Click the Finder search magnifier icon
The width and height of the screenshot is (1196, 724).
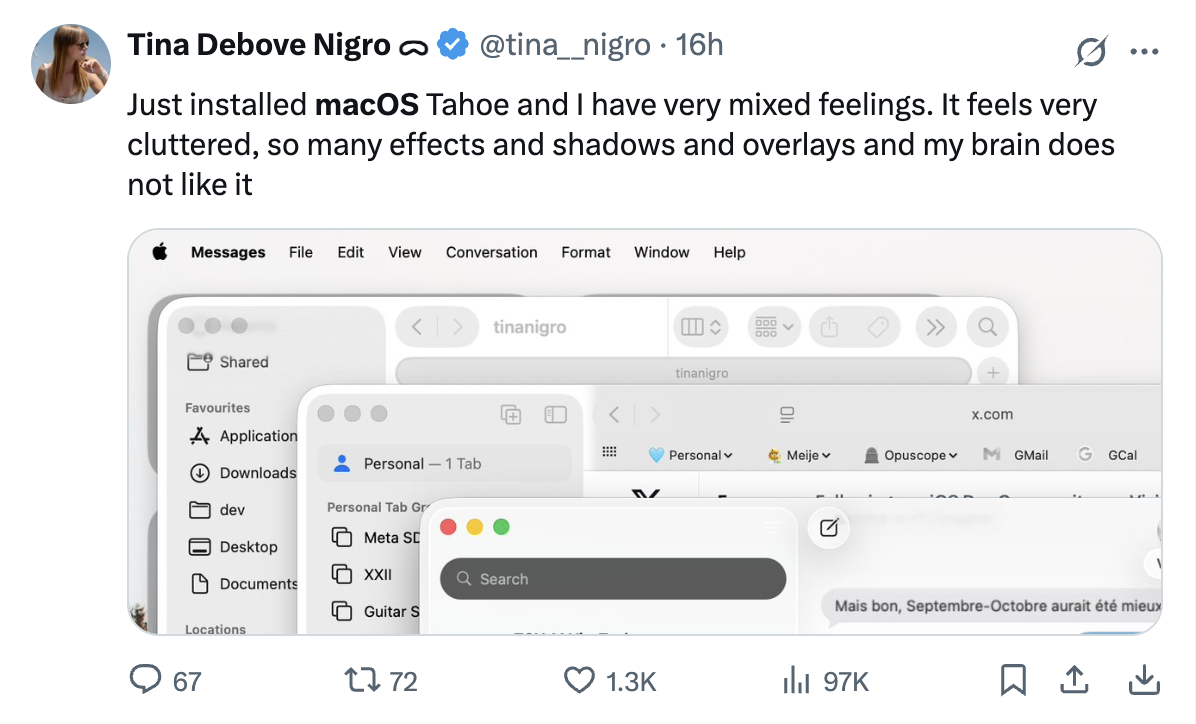tap(987, 327)
